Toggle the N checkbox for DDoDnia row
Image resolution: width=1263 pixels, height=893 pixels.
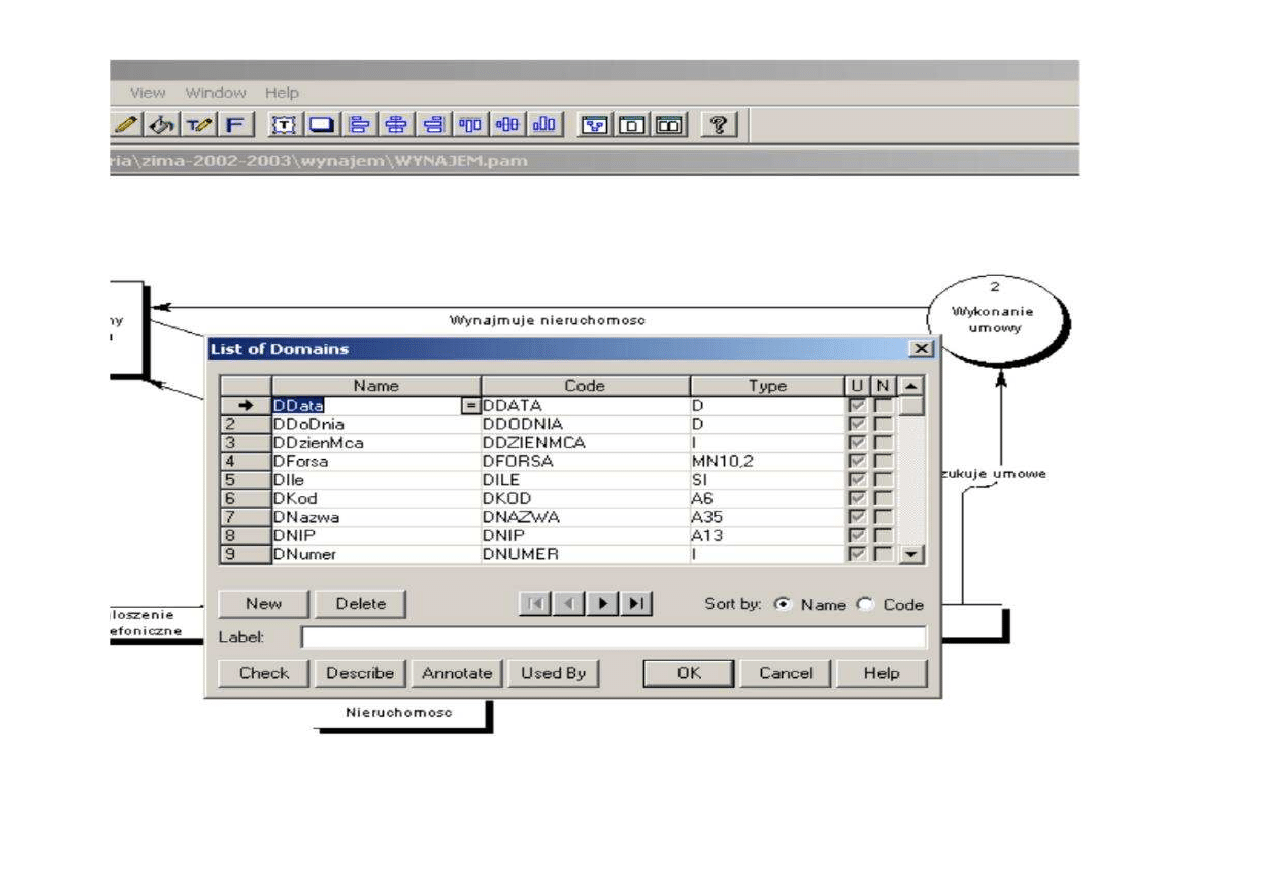point(883,424)
